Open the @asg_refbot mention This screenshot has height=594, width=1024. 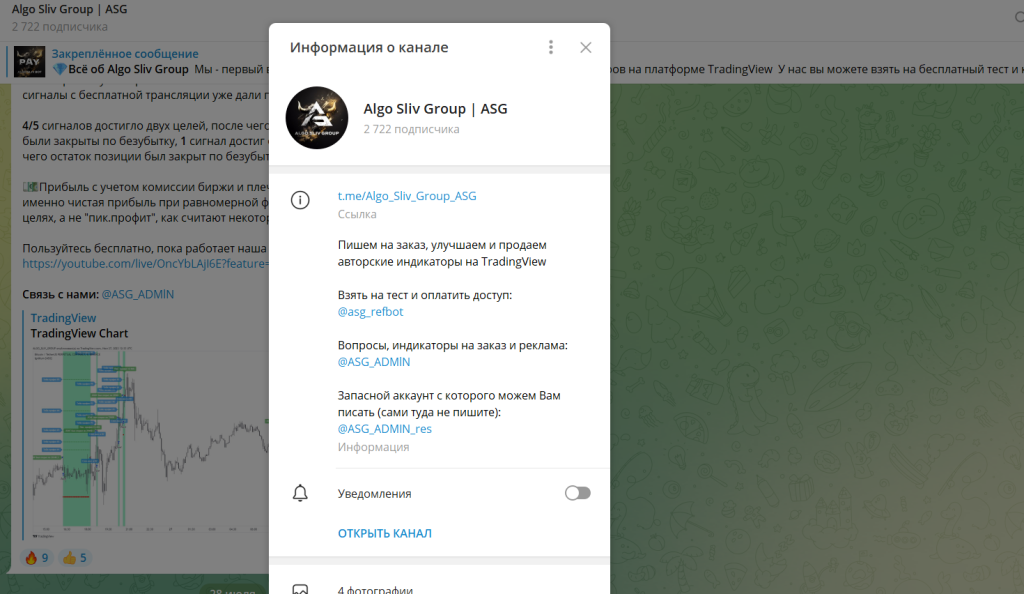tap(370, 312)
